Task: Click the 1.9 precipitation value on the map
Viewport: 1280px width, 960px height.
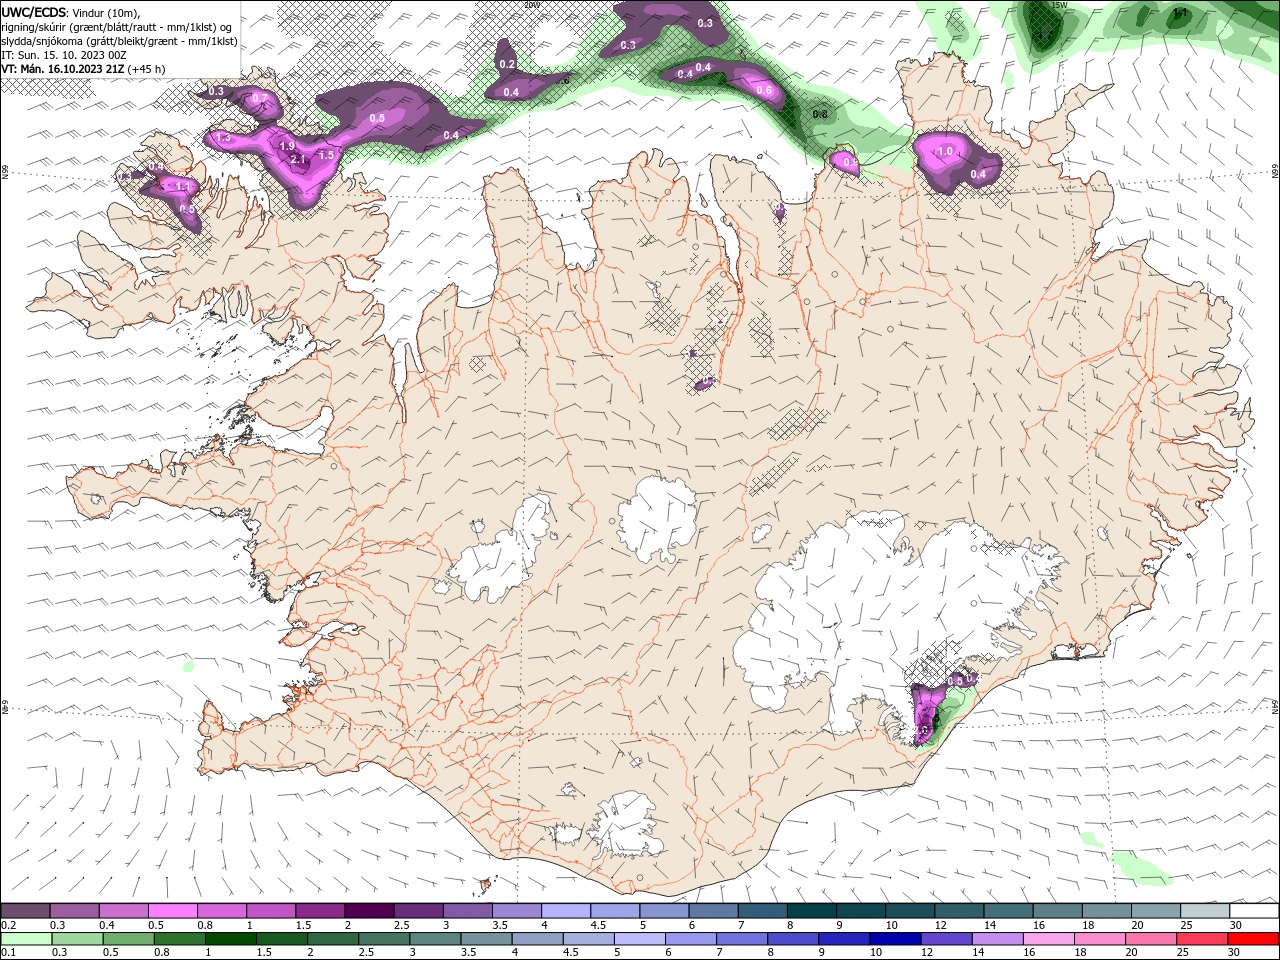Action: click(x=287, y=147)
